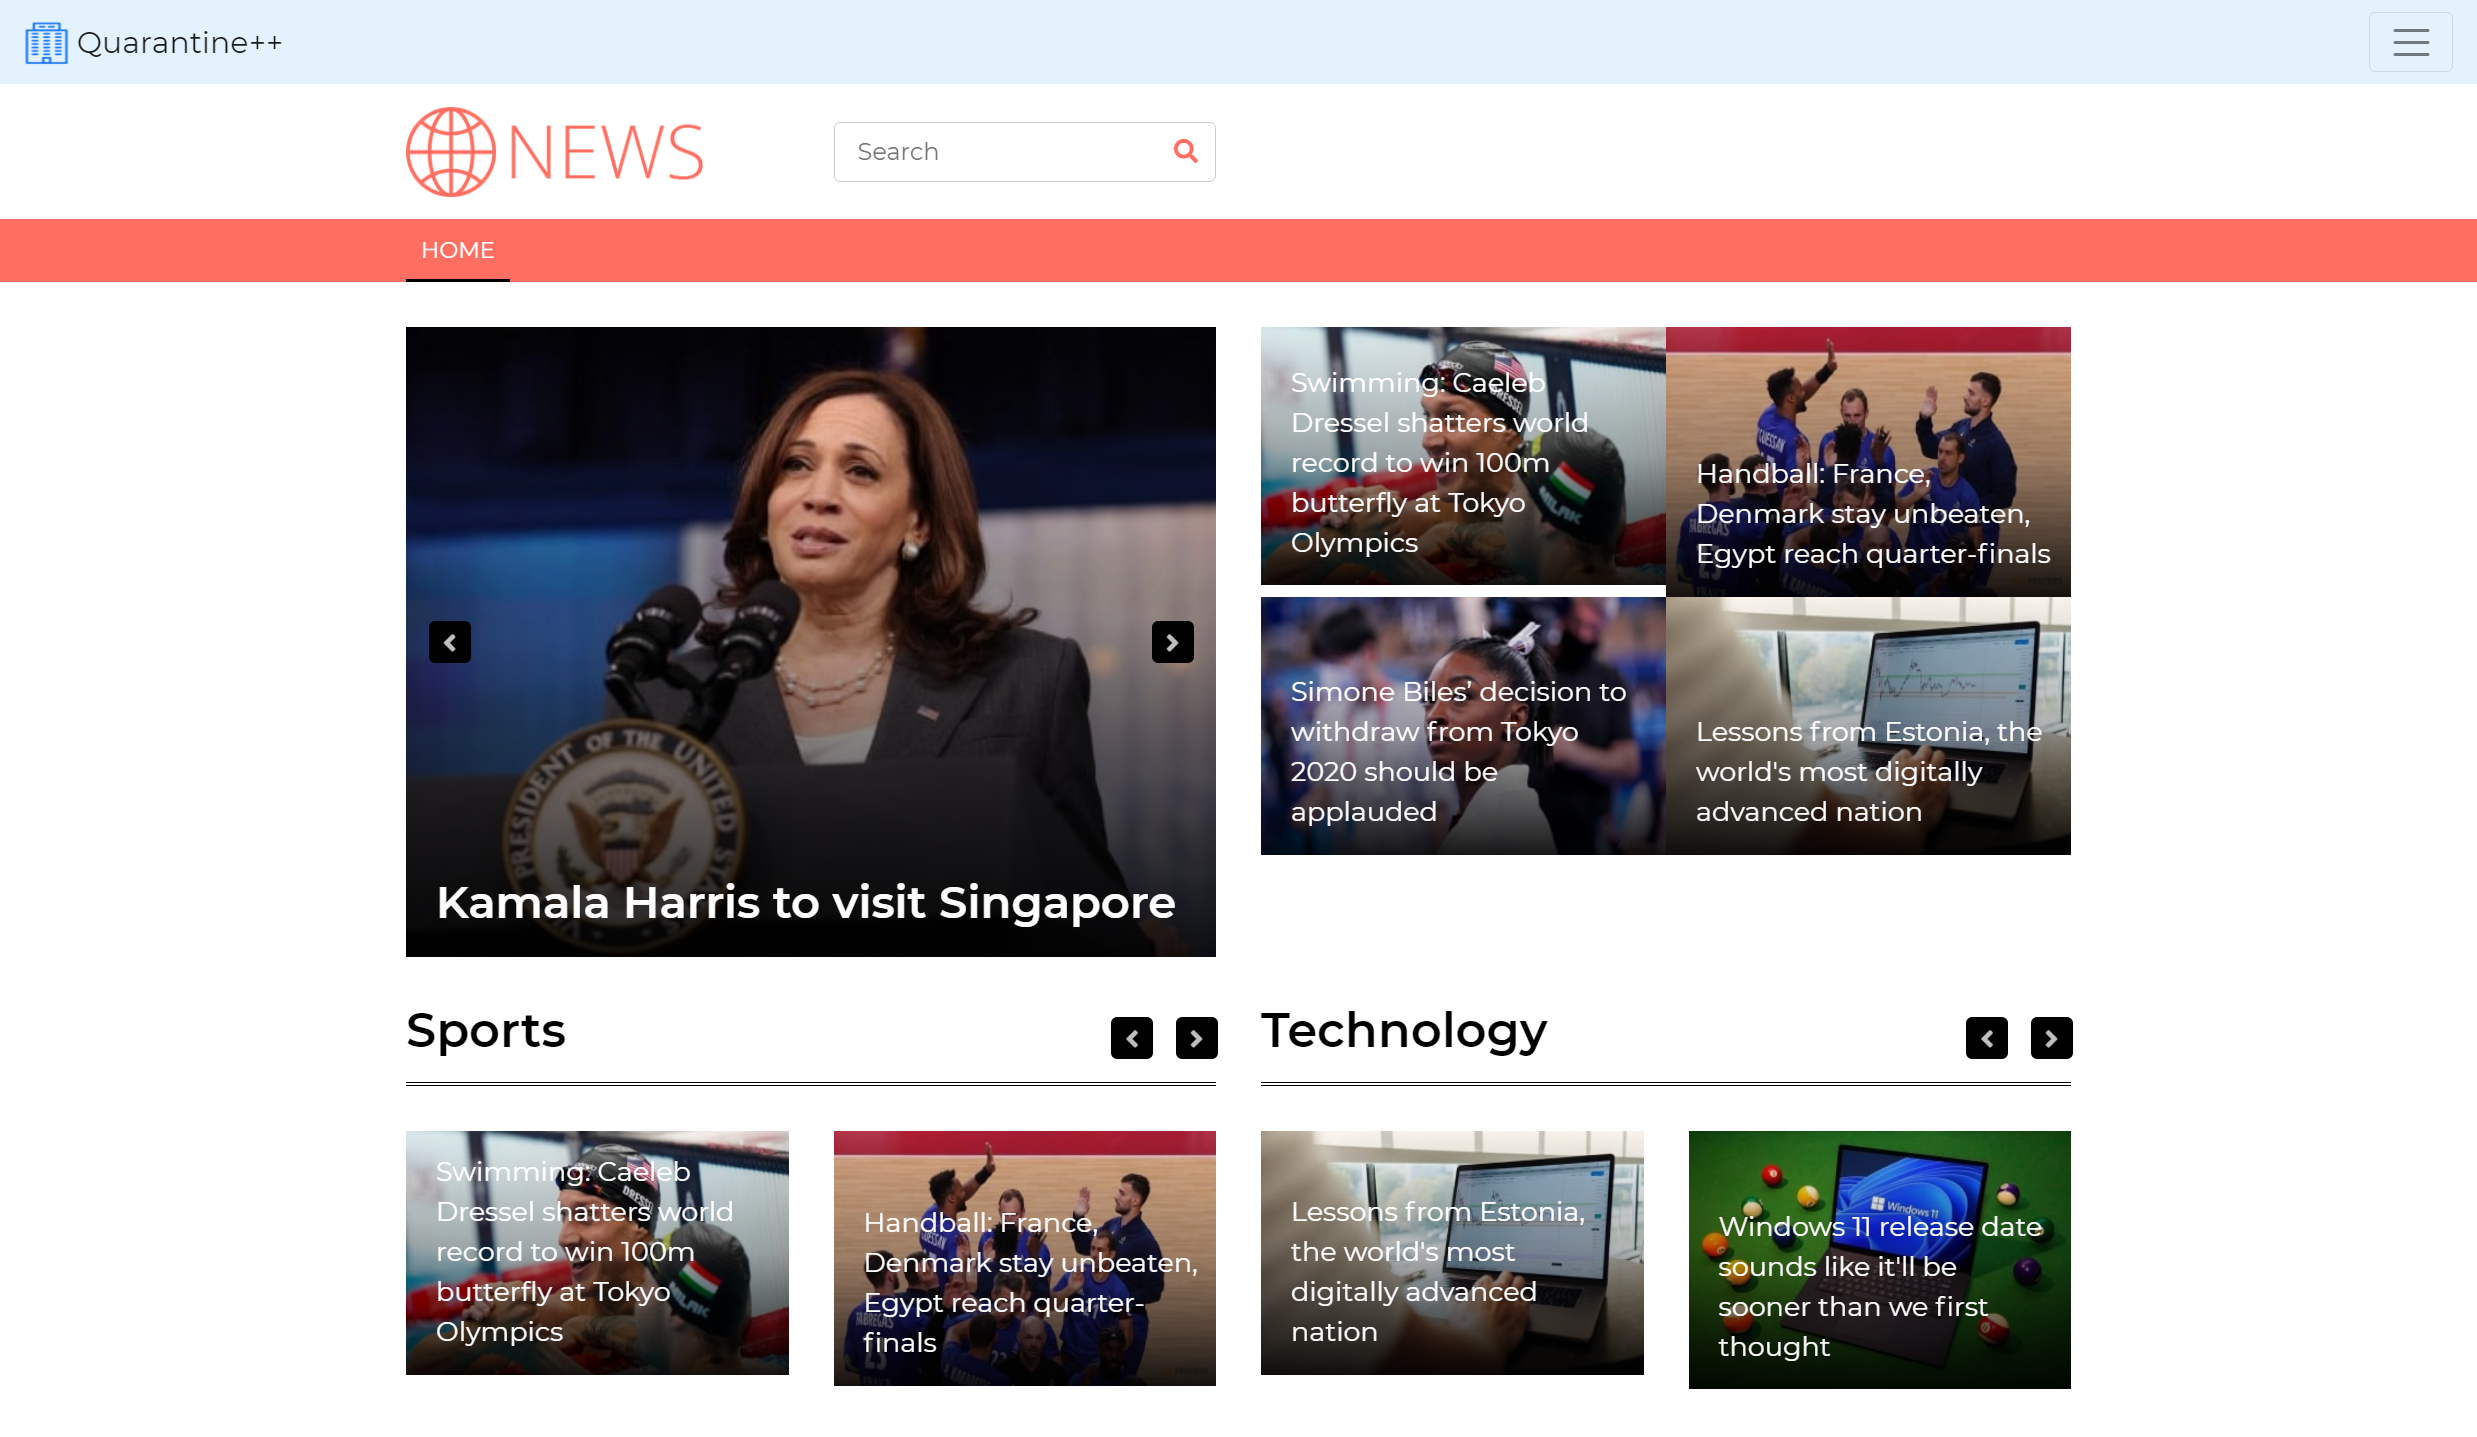Click the Quarantine++ brand text
Viewport: 2477px width, 1437px height.
180,43
